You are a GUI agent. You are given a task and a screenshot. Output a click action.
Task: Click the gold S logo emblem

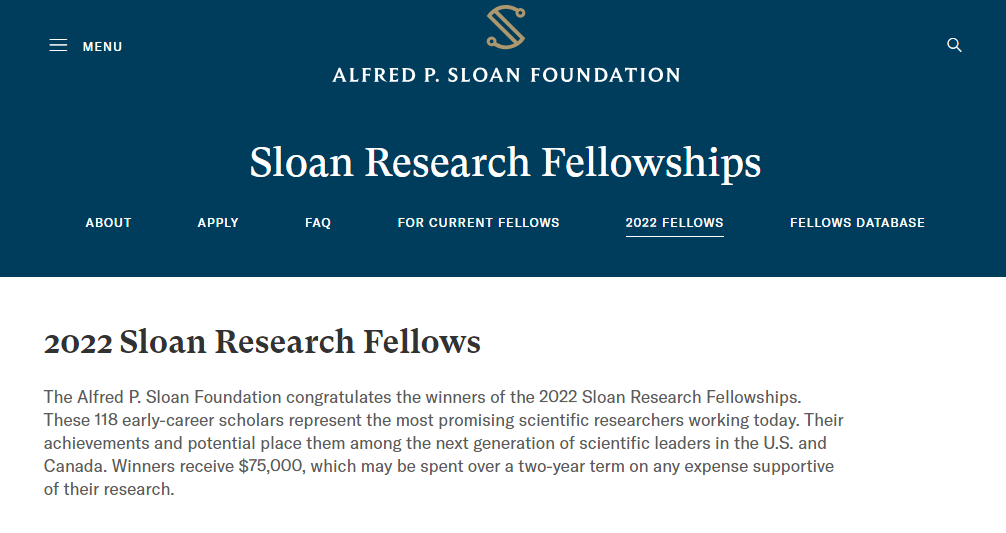pos(506,27)
